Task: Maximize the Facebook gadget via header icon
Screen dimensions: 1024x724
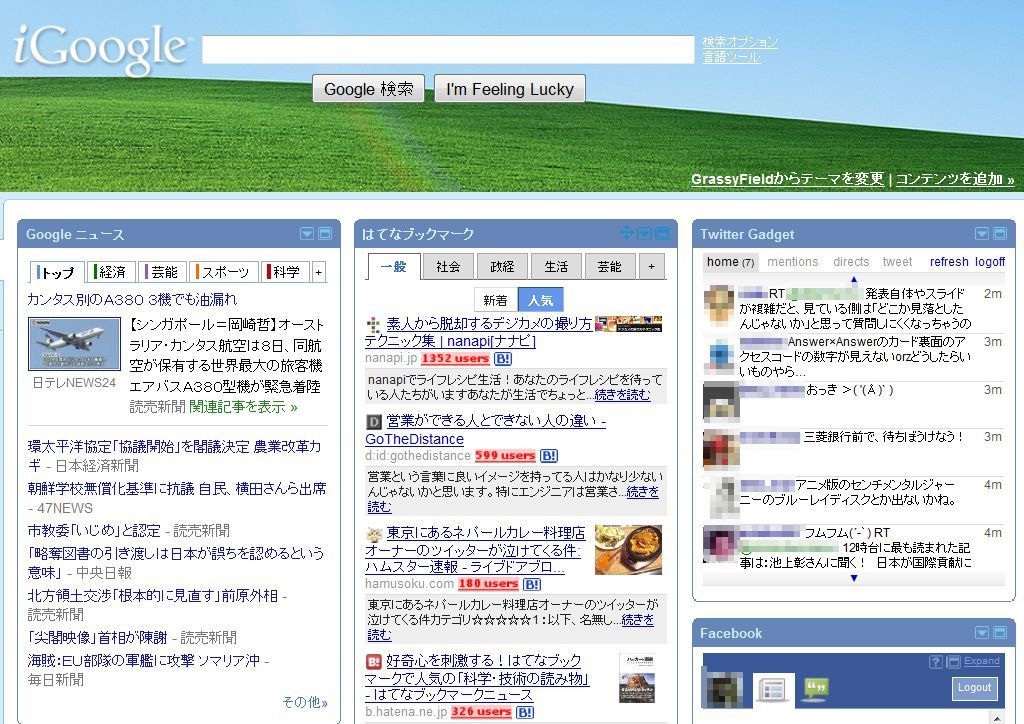Action: pos(1000,633)
